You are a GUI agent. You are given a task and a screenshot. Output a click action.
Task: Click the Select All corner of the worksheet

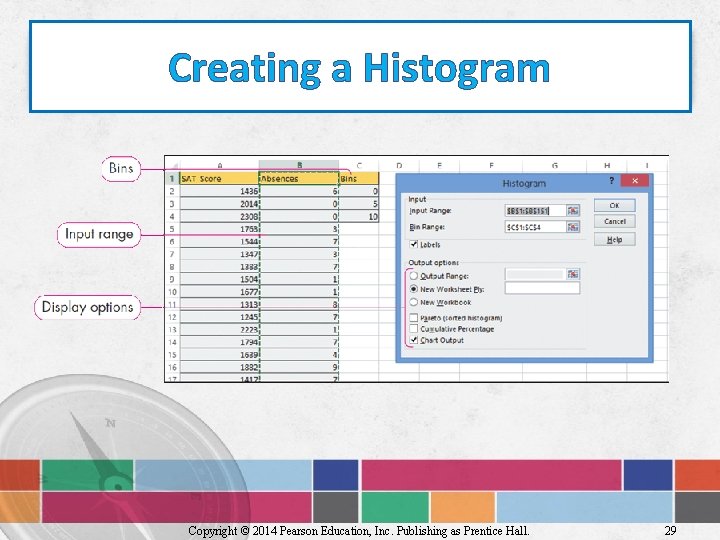click(x=172, y=165)
